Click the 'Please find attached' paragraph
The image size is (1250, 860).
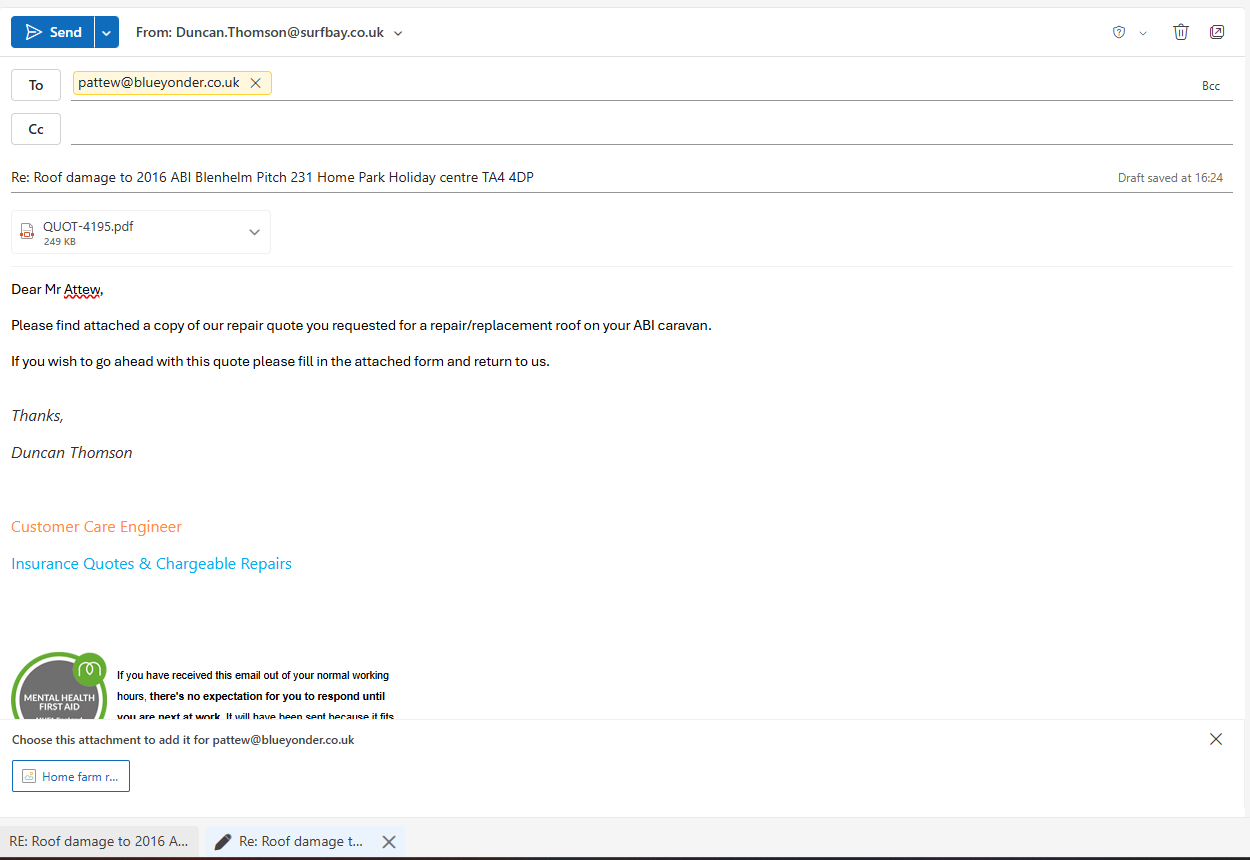point(361,325)
